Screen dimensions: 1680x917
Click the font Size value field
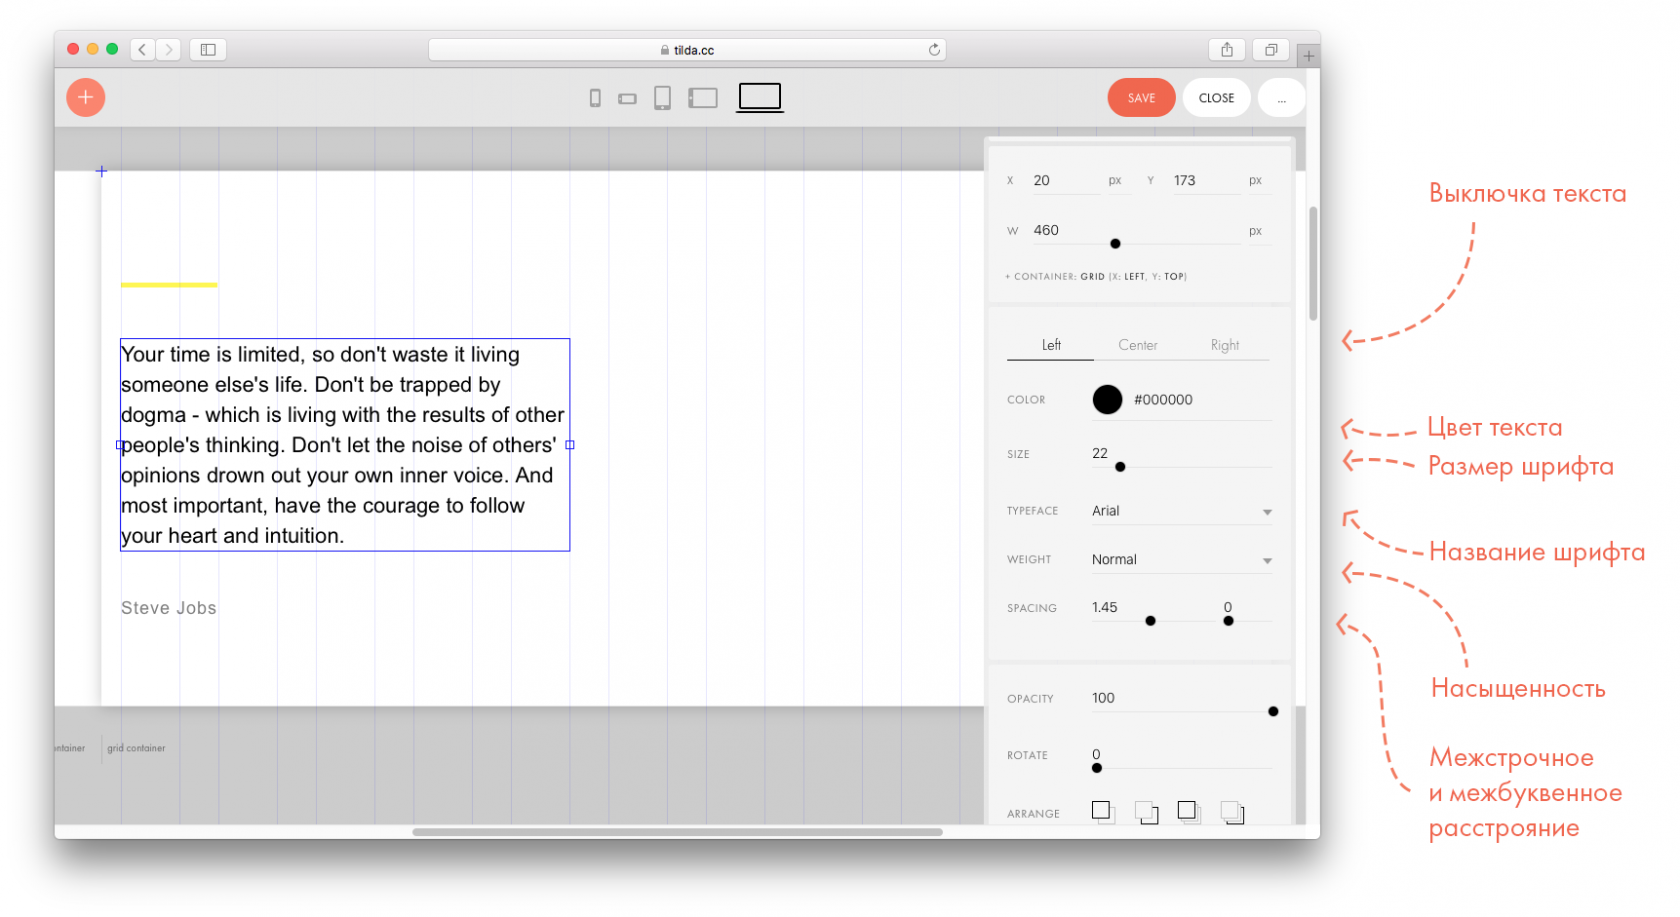pos(1100,453)
